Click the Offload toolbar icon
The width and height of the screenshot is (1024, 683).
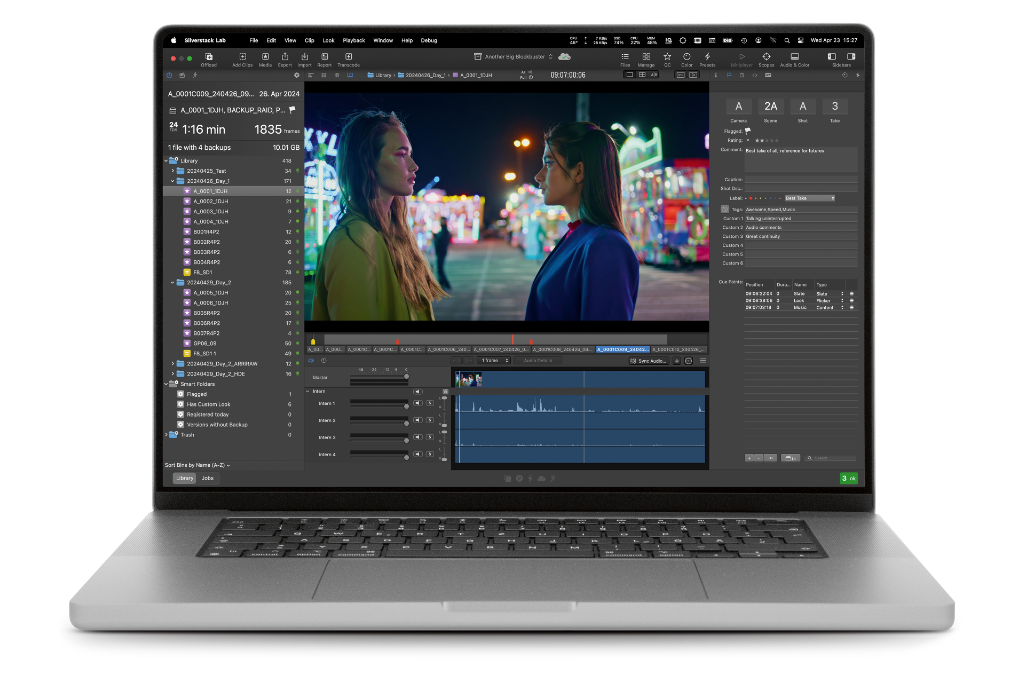pos(209,59)
